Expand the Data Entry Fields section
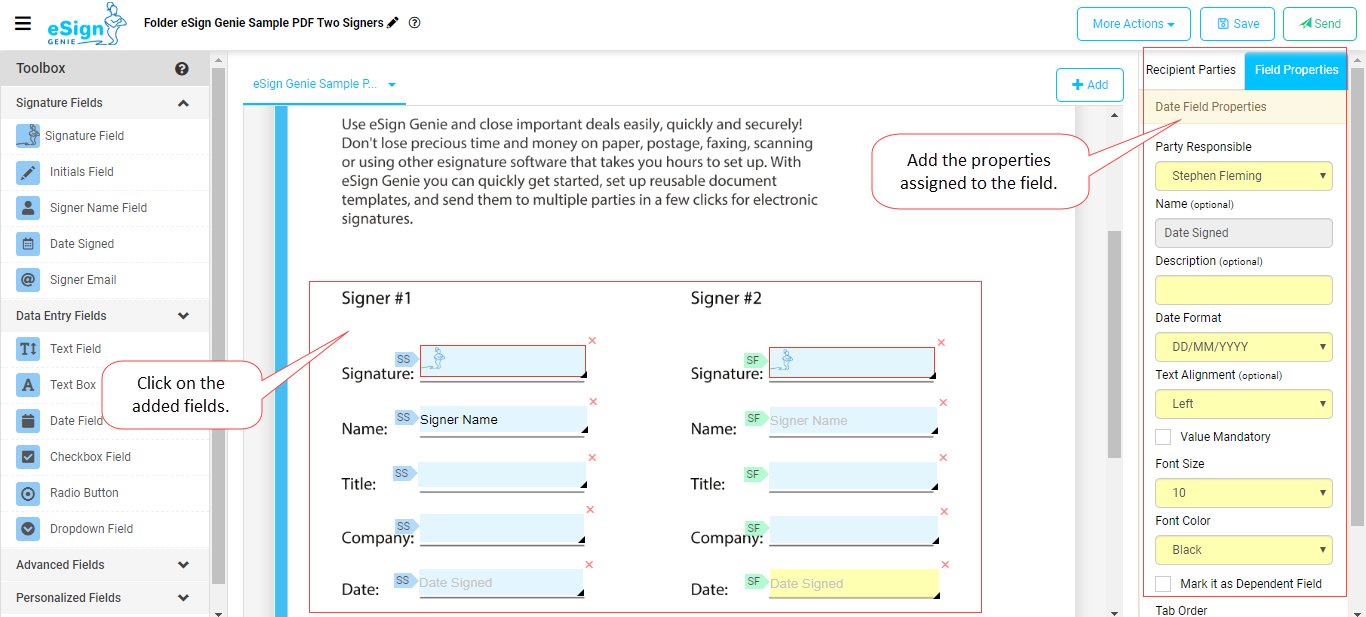This screenshot has height=617, width=1366. (183, 316)
